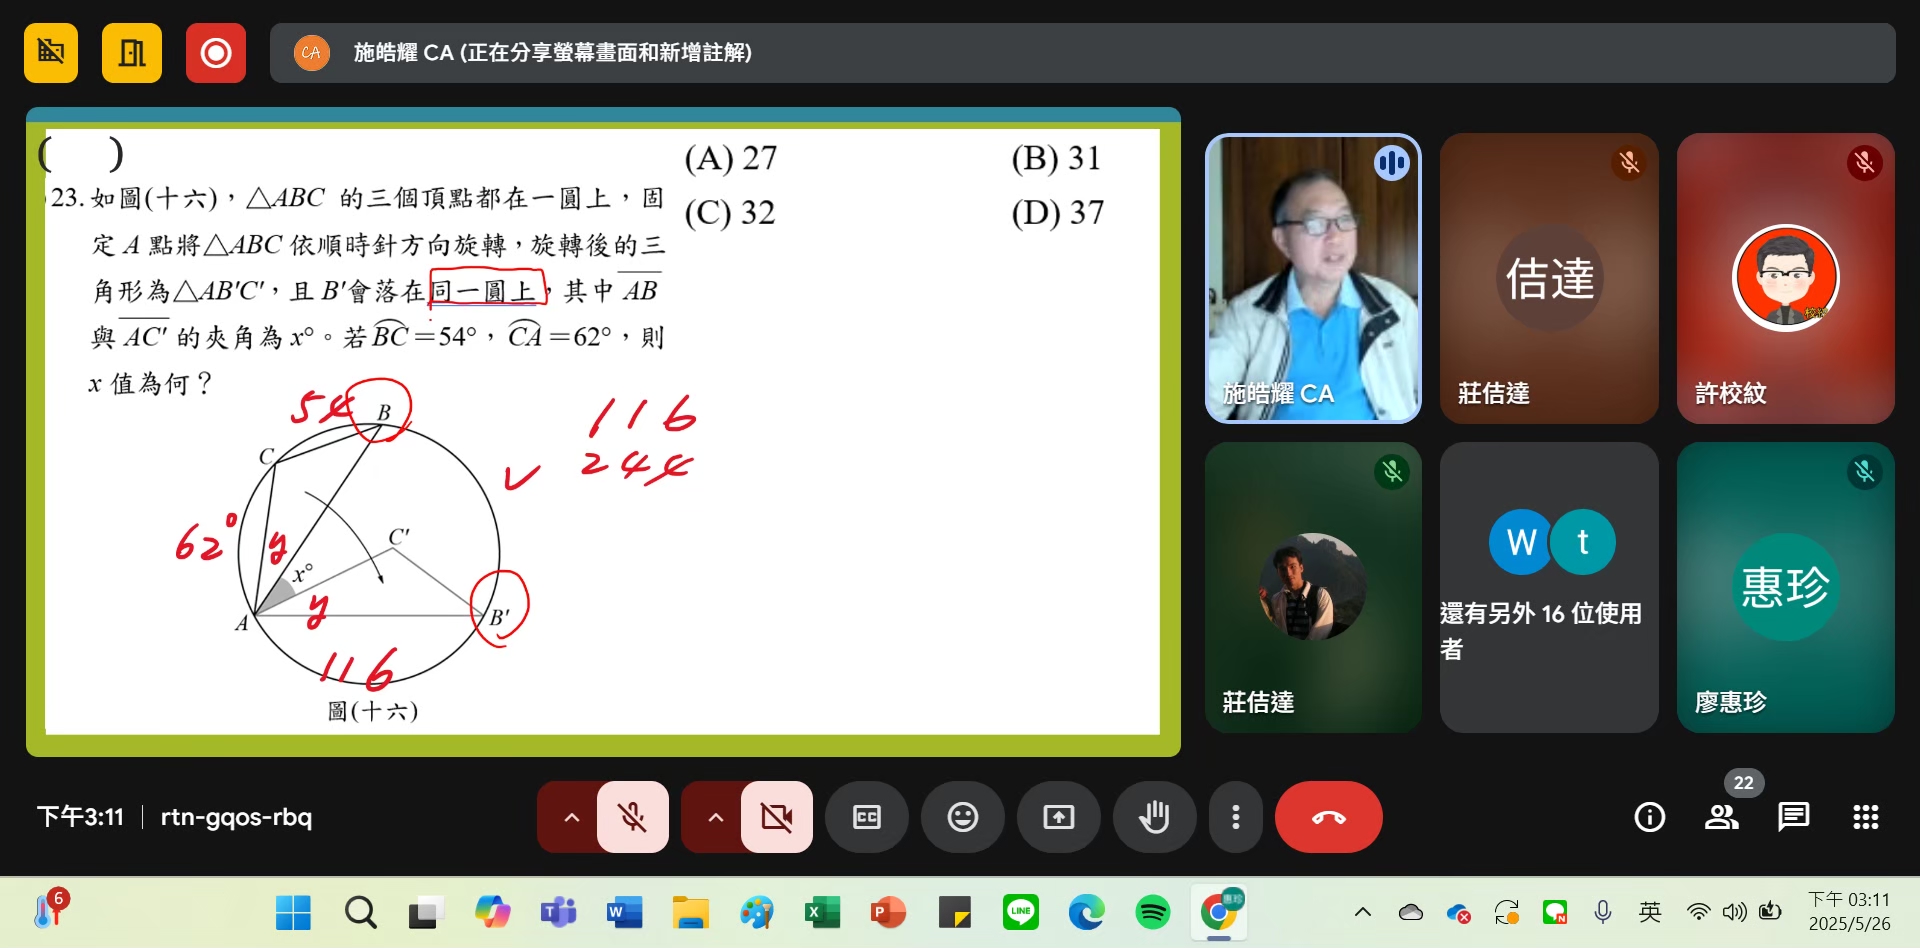The width and height of the screenshot is (1920, 948).
Task: Open Spotify from the taskbar
Action: pyautogui.click(x=1152, y=912)
